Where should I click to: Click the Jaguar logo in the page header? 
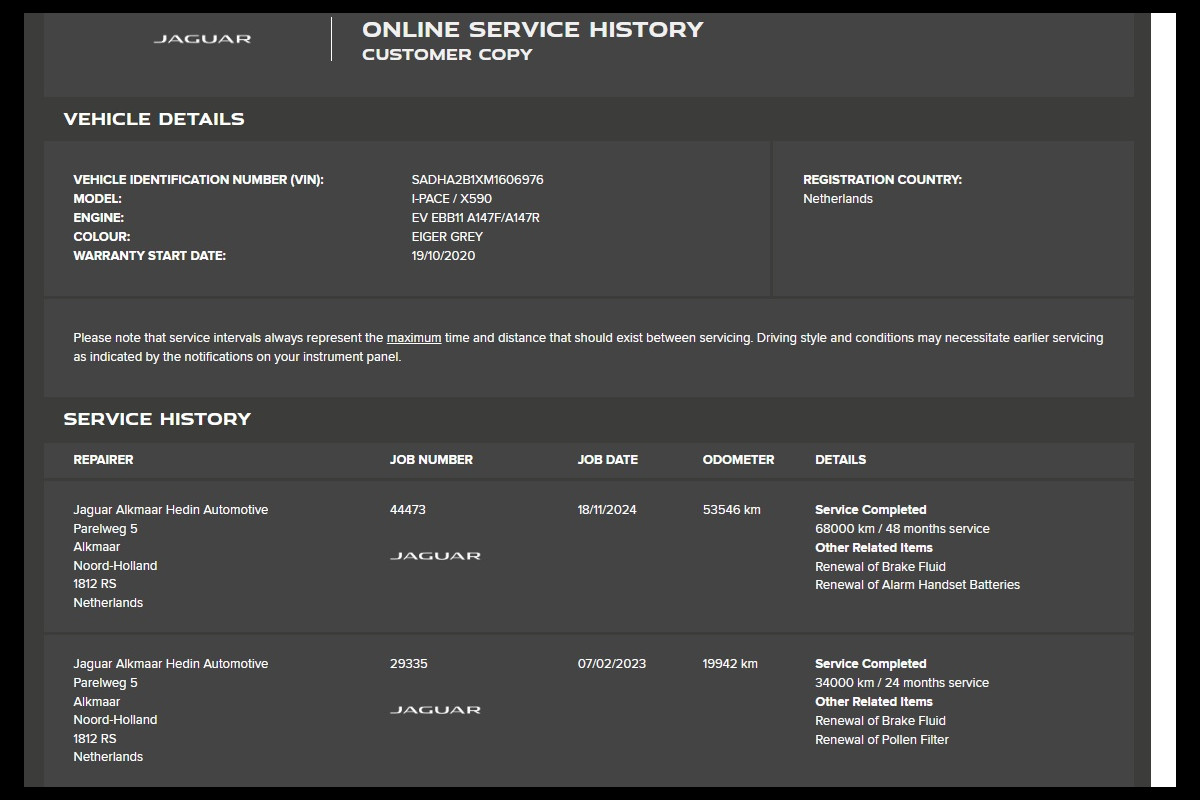pos(202,39)
